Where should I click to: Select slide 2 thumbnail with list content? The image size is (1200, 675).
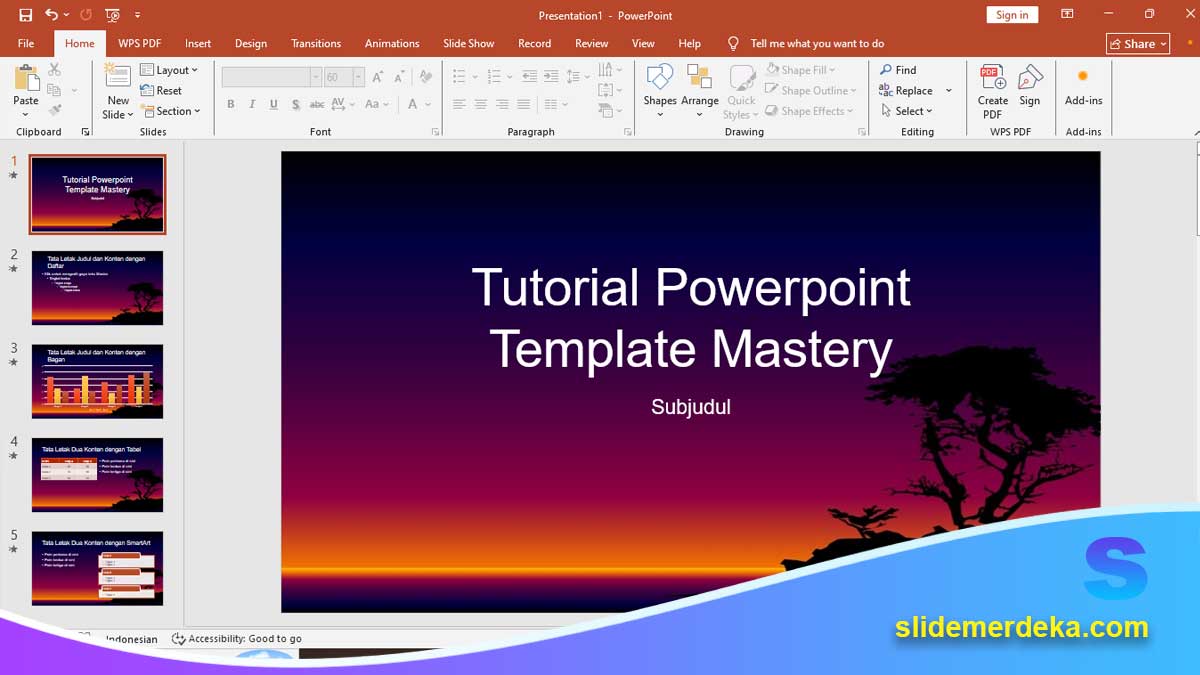[x=97, y=288]
